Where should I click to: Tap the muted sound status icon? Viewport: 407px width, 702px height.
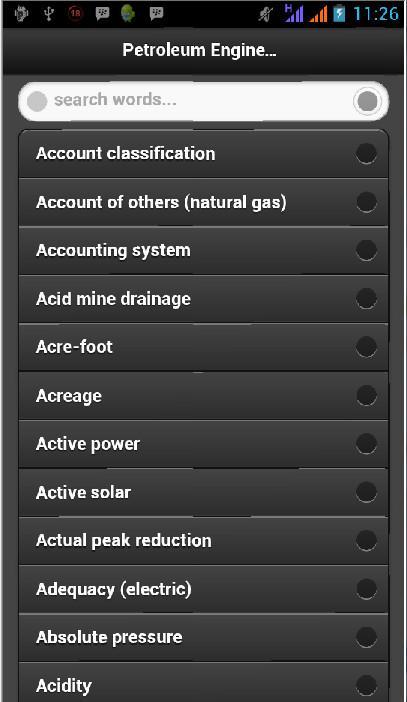(x=266, y=14)
